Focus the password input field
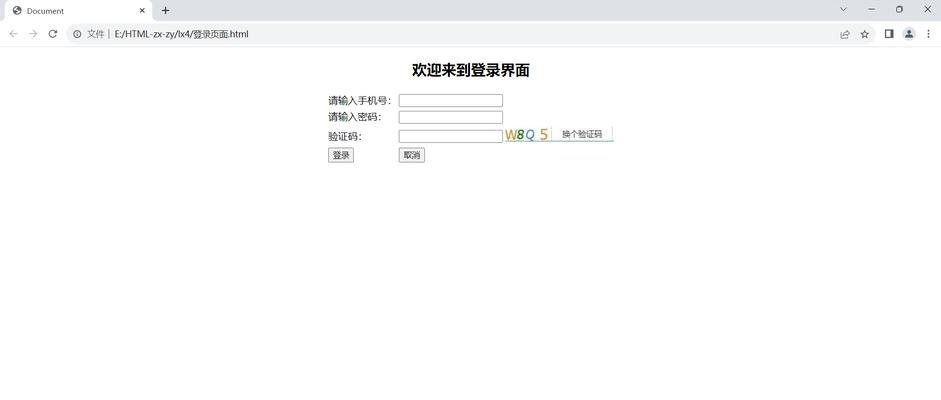The width and height of the screenshot is (941, 400). [x=451, y=118]
